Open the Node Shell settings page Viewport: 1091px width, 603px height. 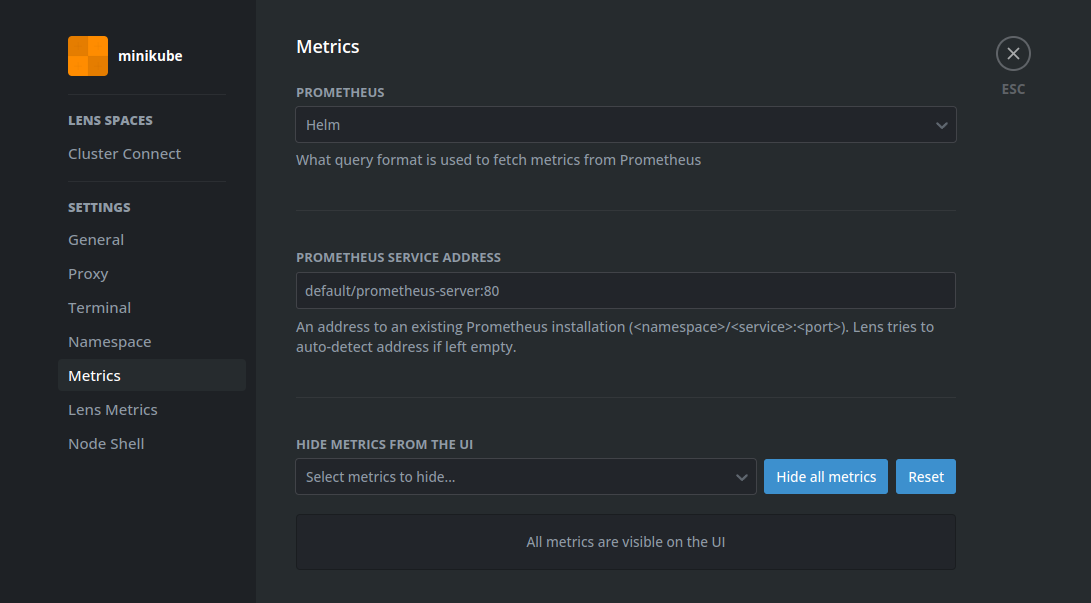(x=106, y=443)
